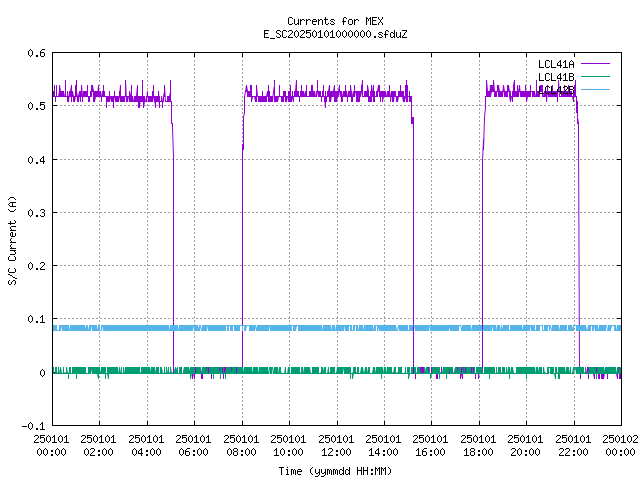This screenshot has height=480, width=640.
Task: Click the 0.1 y-axis tick label
Action: coord(36,319)
